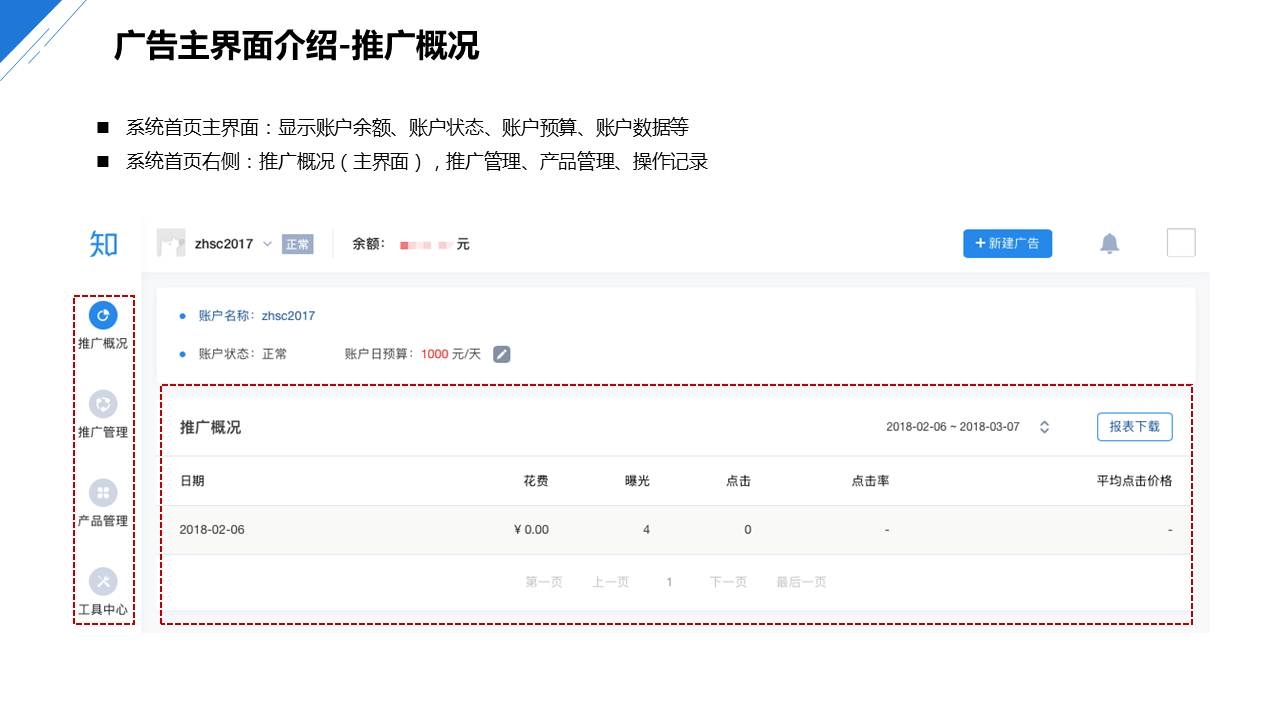Click the 2018-02-06 table row
Viewport: 1280px width, 720px height.
[676, 530]
